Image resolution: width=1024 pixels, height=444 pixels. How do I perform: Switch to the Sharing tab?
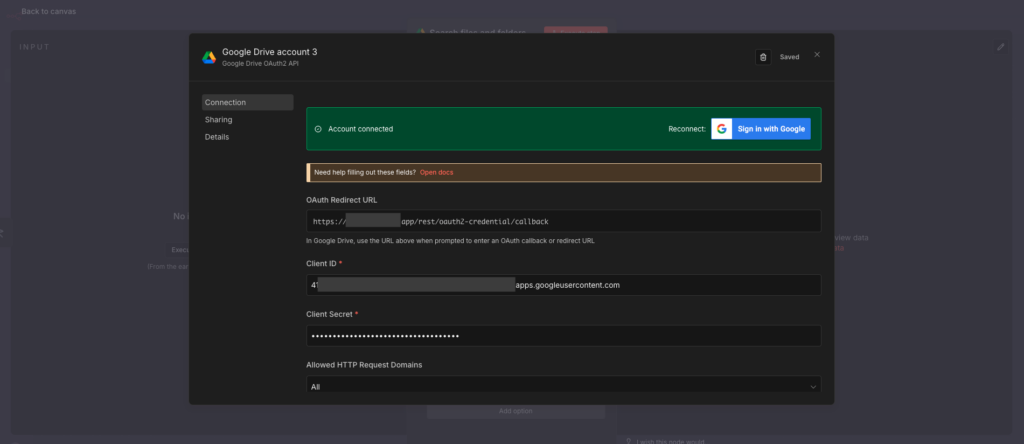(x=219, y=120)
